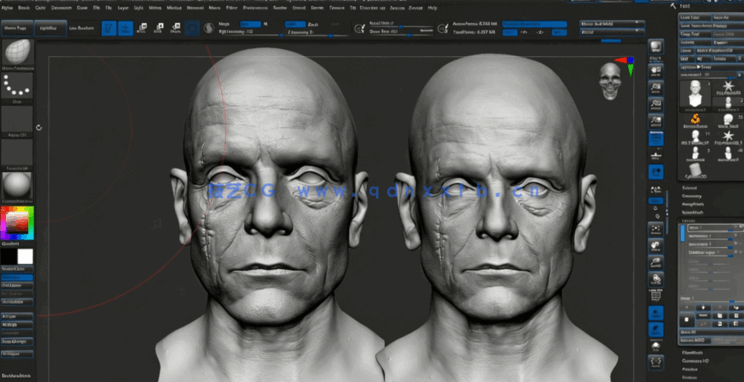
Task: Select the Cylinder3D tool thumbnail
Action: 696,170
